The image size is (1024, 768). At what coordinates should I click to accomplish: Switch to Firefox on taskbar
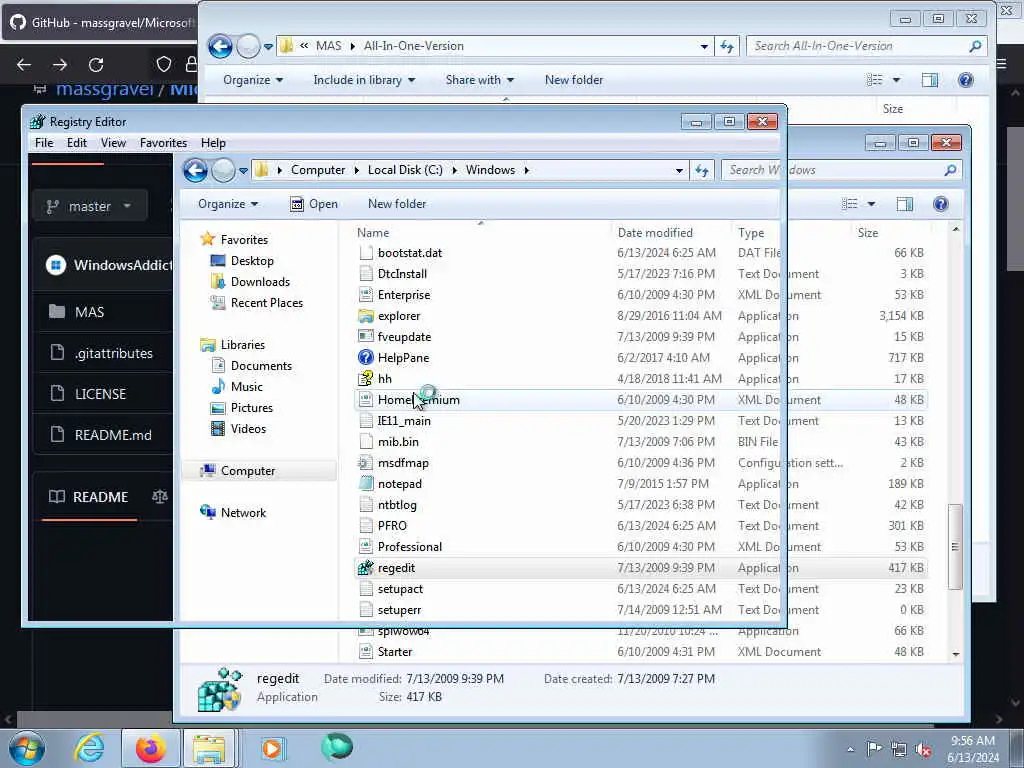point(150,748)
